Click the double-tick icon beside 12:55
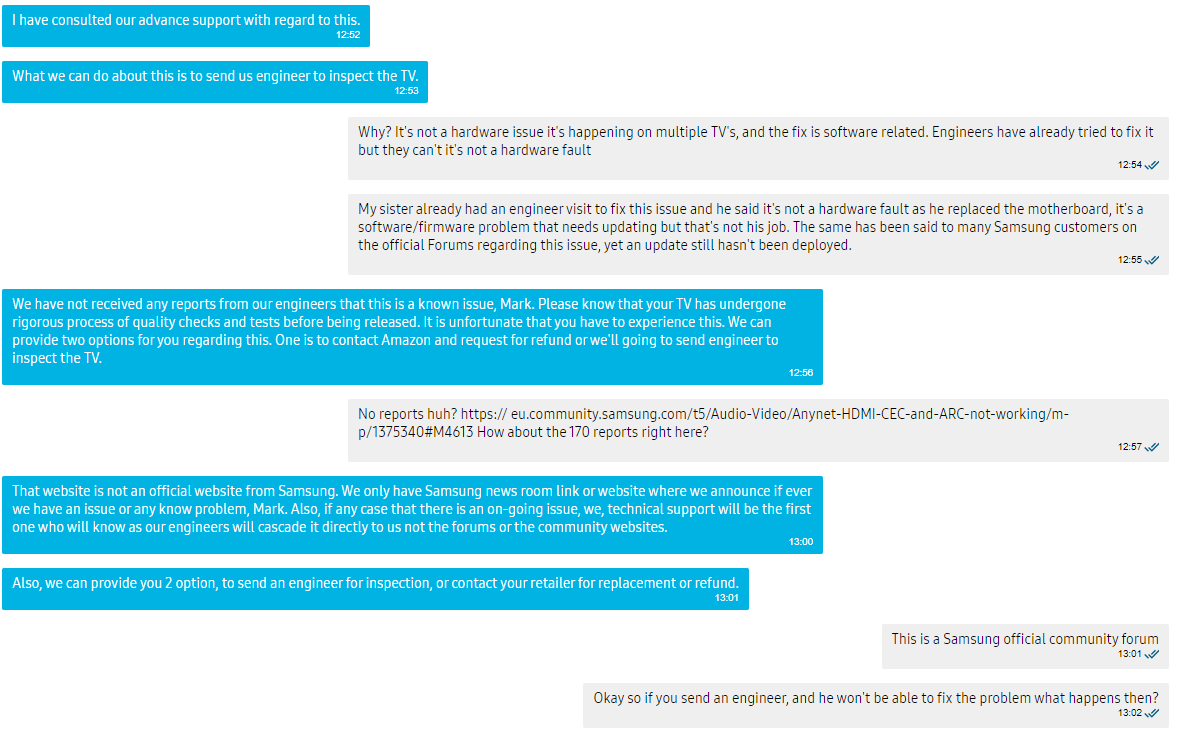Image resolution: width=1179 pixels, height=742 pixels. [1152, 260]
